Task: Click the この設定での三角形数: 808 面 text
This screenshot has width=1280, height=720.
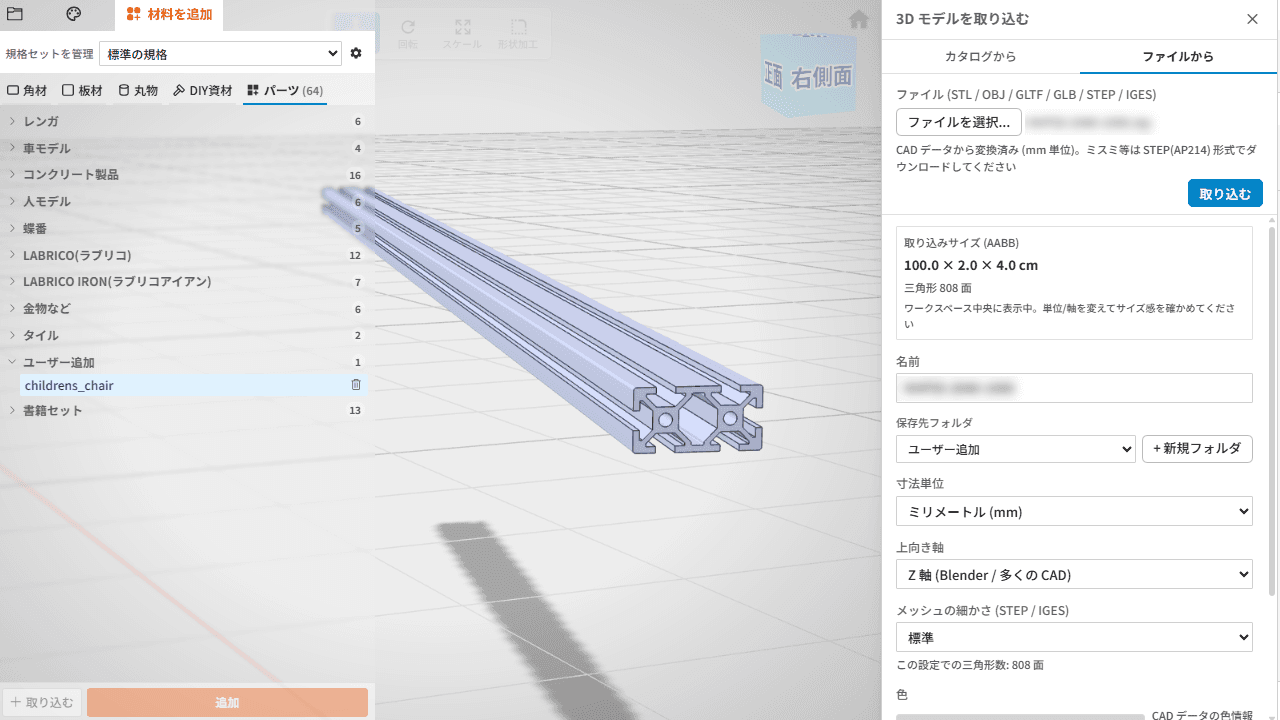Action: tap(970, 665)
